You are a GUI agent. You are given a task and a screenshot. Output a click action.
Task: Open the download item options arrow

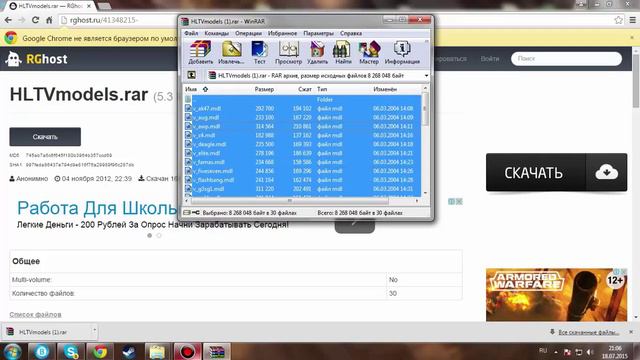(x=94, y=330)
